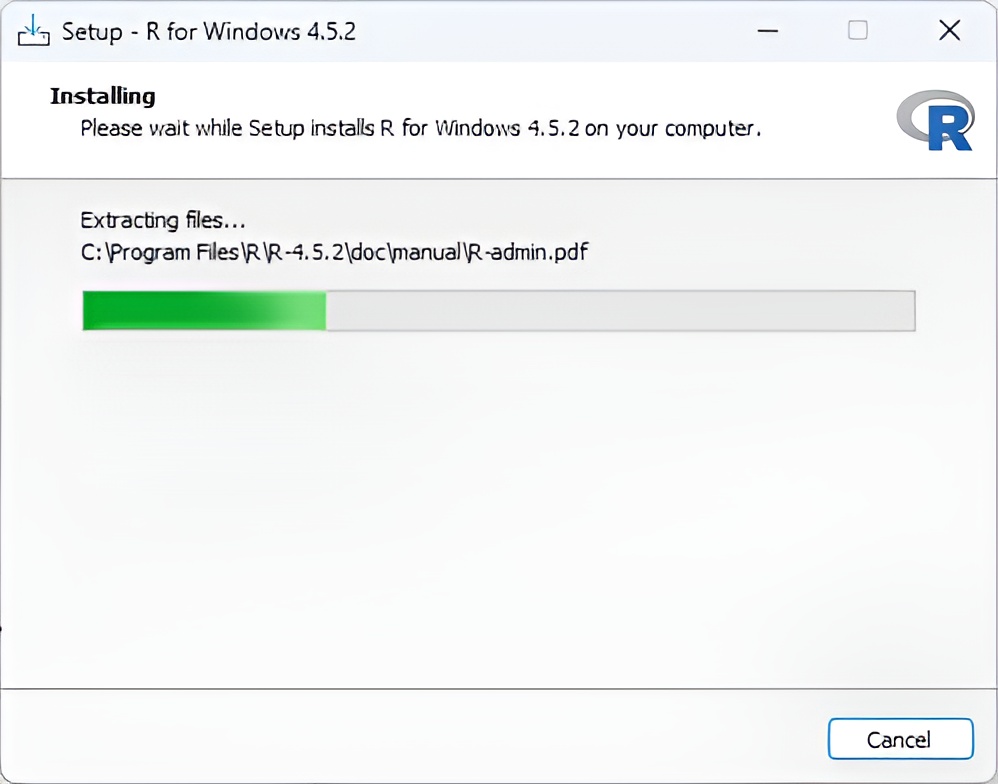Image resolution: width=998 pixels, height=784 pixels.
Task: Click the "Setup - R for Windows 4.5.2" title
Action: 209,31
